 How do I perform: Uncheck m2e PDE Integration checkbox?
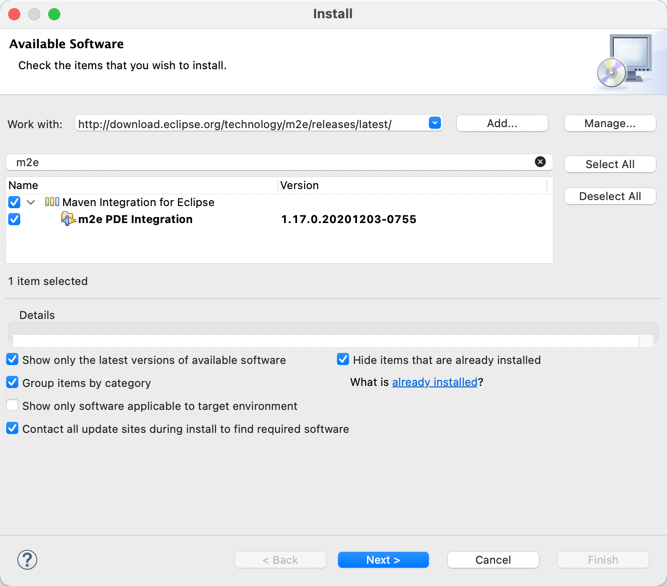[x=14, y=219]
